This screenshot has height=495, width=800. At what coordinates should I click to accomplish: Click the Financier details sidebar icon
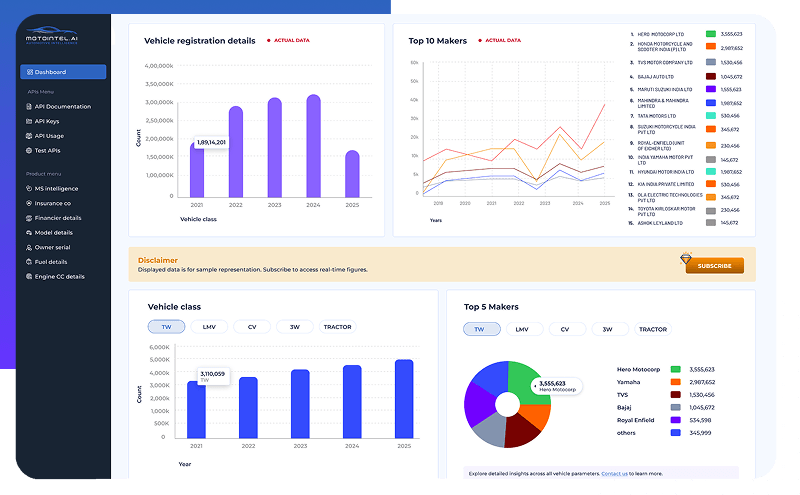[29, 218]
